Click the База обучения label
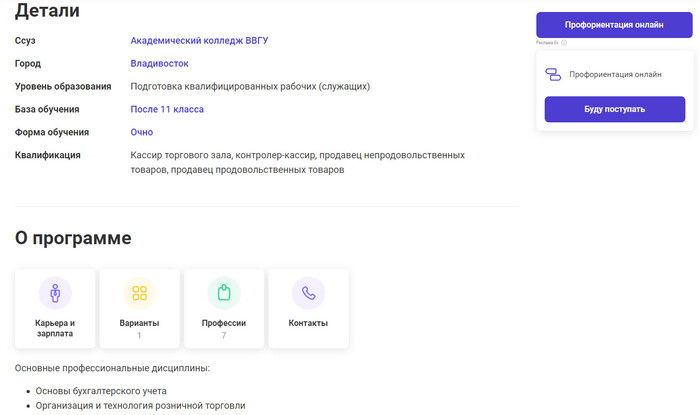Viewport: 700px width, 415px height. 47,109
